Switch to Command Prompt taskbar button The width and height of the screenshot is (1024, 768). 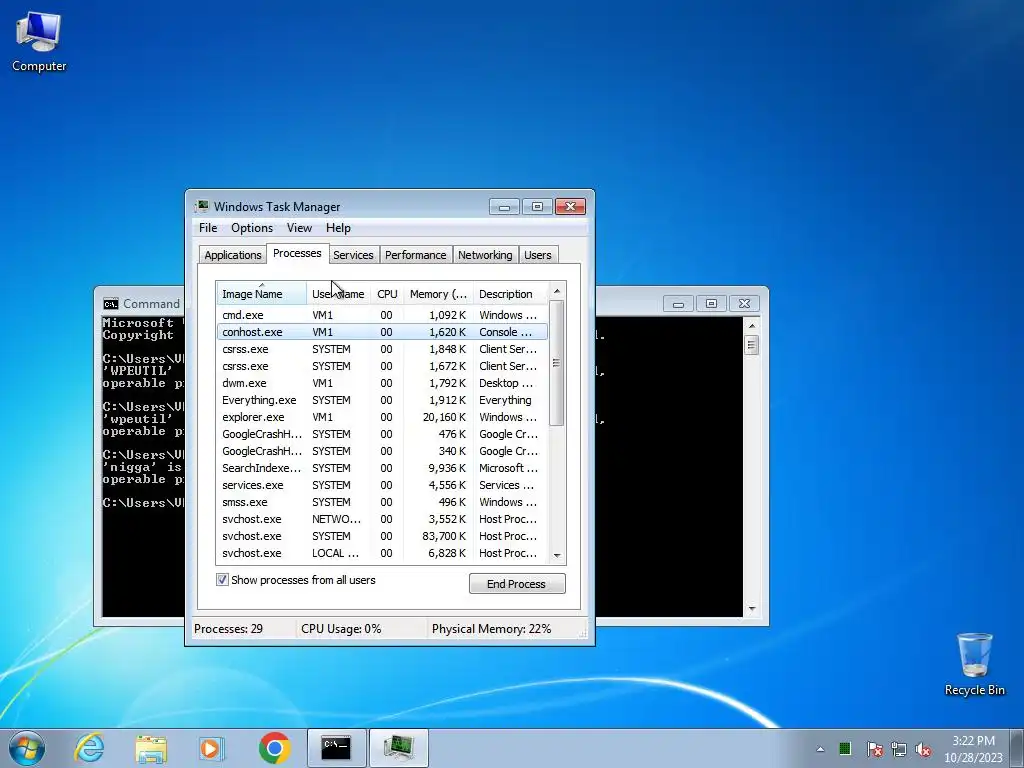coord(336,748)
